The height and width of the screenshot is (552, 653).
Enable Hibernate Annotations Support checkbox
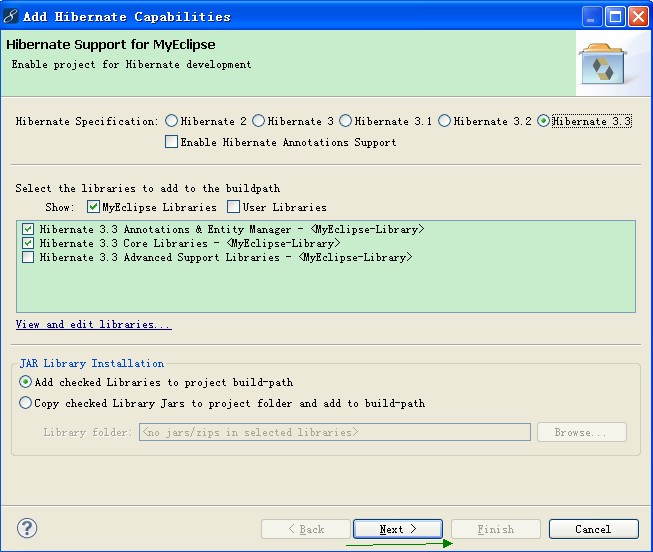(x=171, y=142)
